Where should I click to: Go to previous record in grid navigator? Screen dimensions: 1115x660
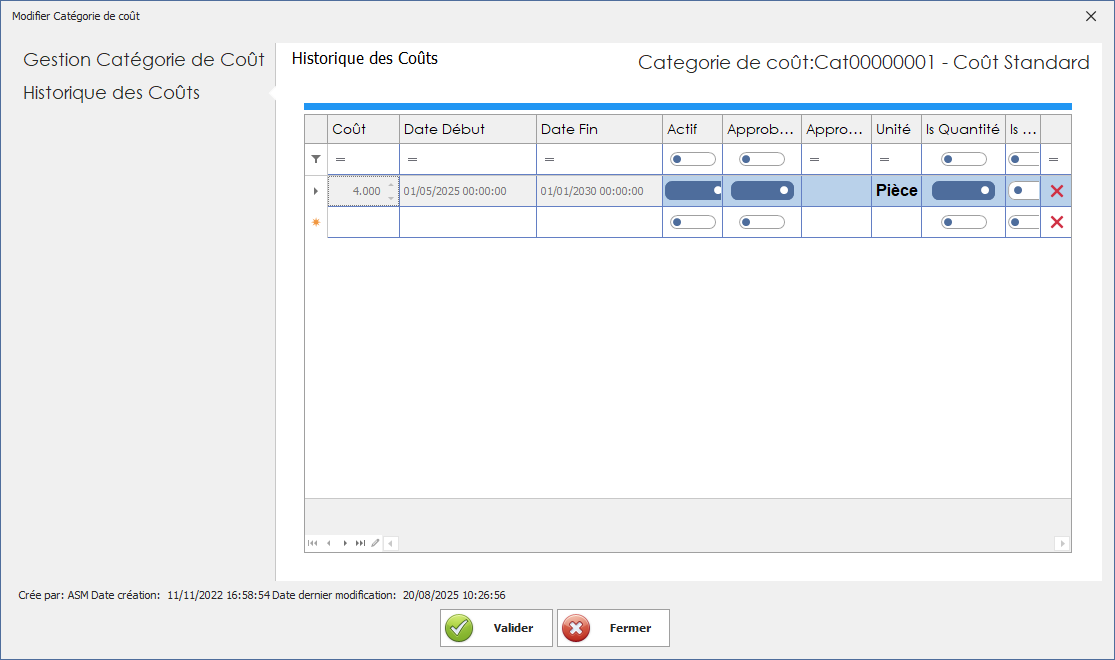pyautogui.click(x=328, y=543)
